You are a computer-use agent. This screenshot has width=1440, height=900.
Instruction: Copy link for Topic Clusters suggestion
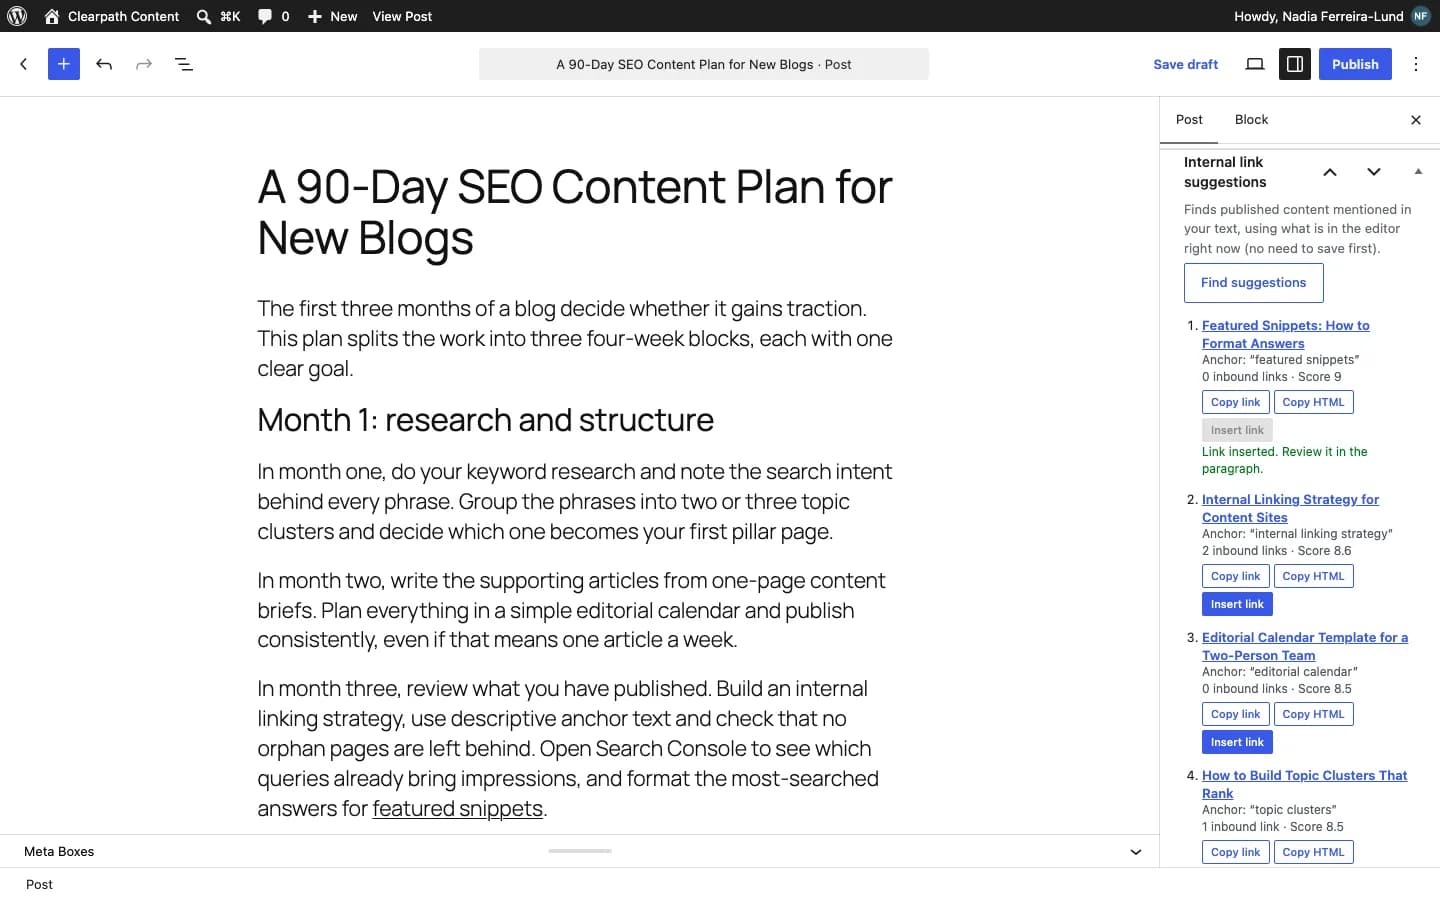point(1236,852)
